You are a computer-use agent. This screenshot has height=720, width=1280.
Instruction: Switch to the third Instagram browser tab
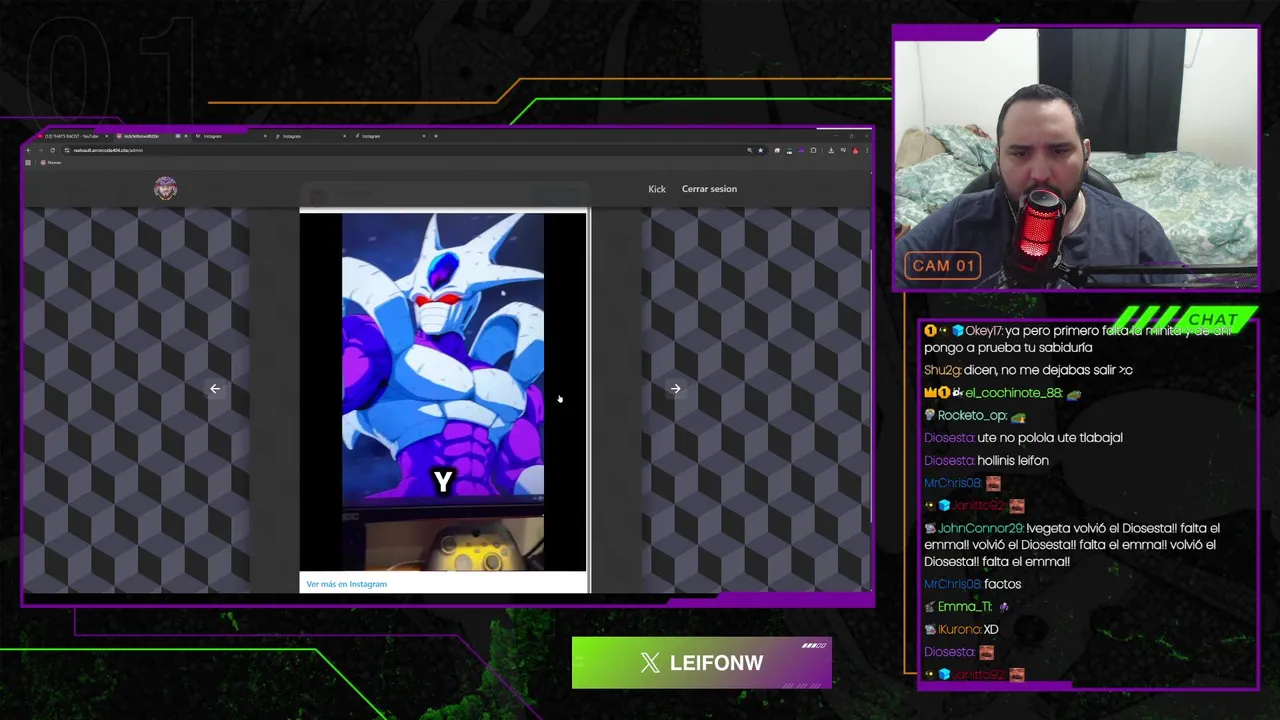390,136
